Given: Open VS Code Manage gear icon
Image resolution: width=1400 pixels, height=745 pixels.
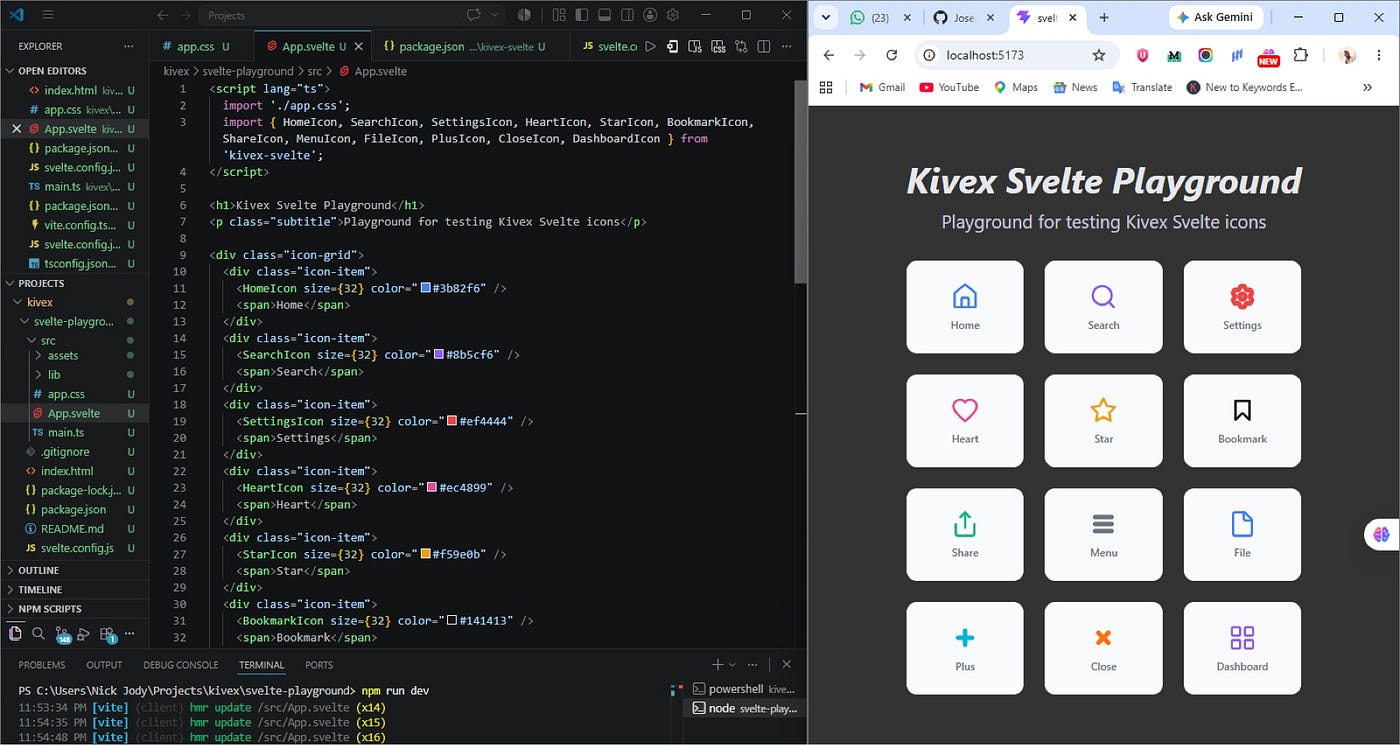Looking at the screenshot, I should tap(673, 15).
